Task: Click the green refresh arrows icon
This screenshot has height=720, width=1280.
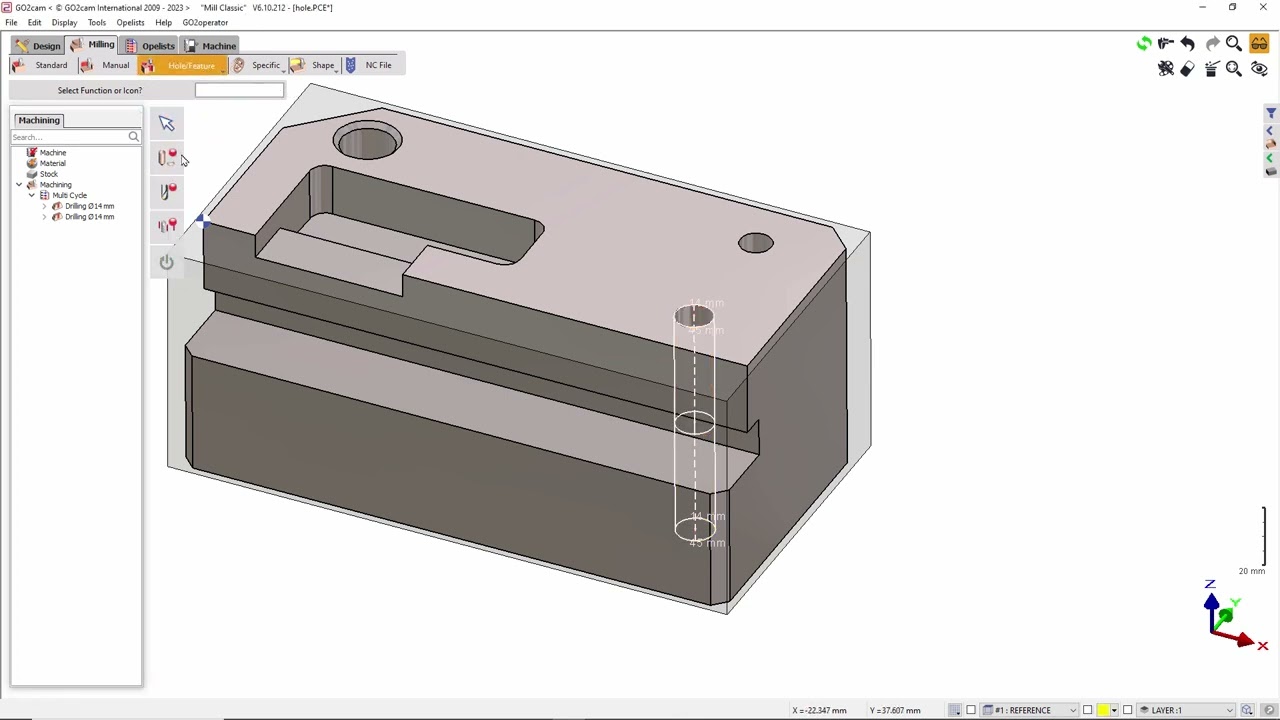Action: [1144, 44]
